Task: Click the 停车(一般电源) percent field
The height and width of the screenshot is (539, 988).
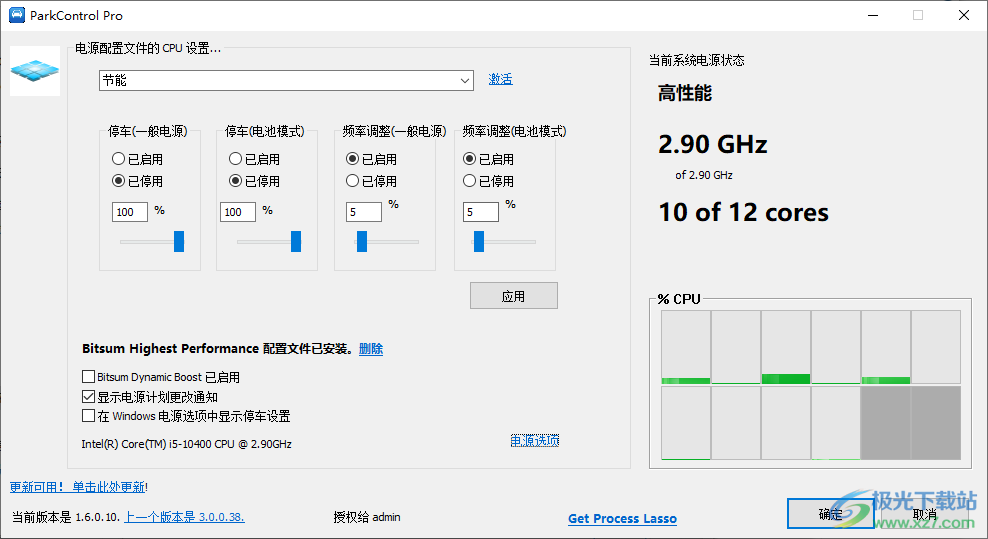Action: point(130,212)
